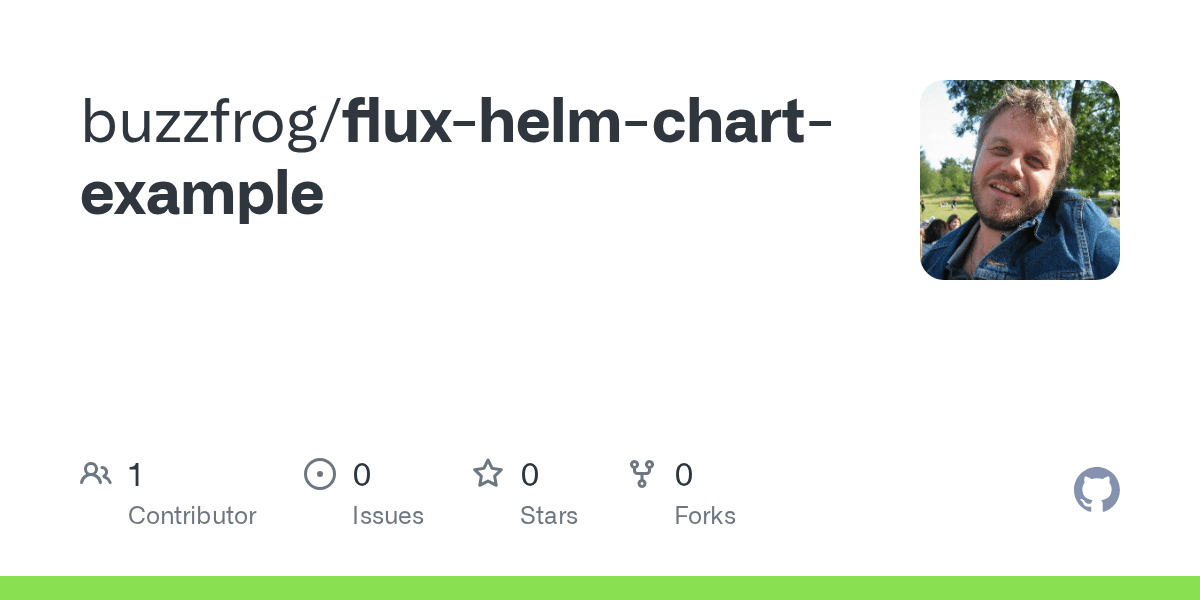Image resolution: width=1200 pixels, height=600 pixels.
Task: Click the star icon
Action: click(488, 473)
